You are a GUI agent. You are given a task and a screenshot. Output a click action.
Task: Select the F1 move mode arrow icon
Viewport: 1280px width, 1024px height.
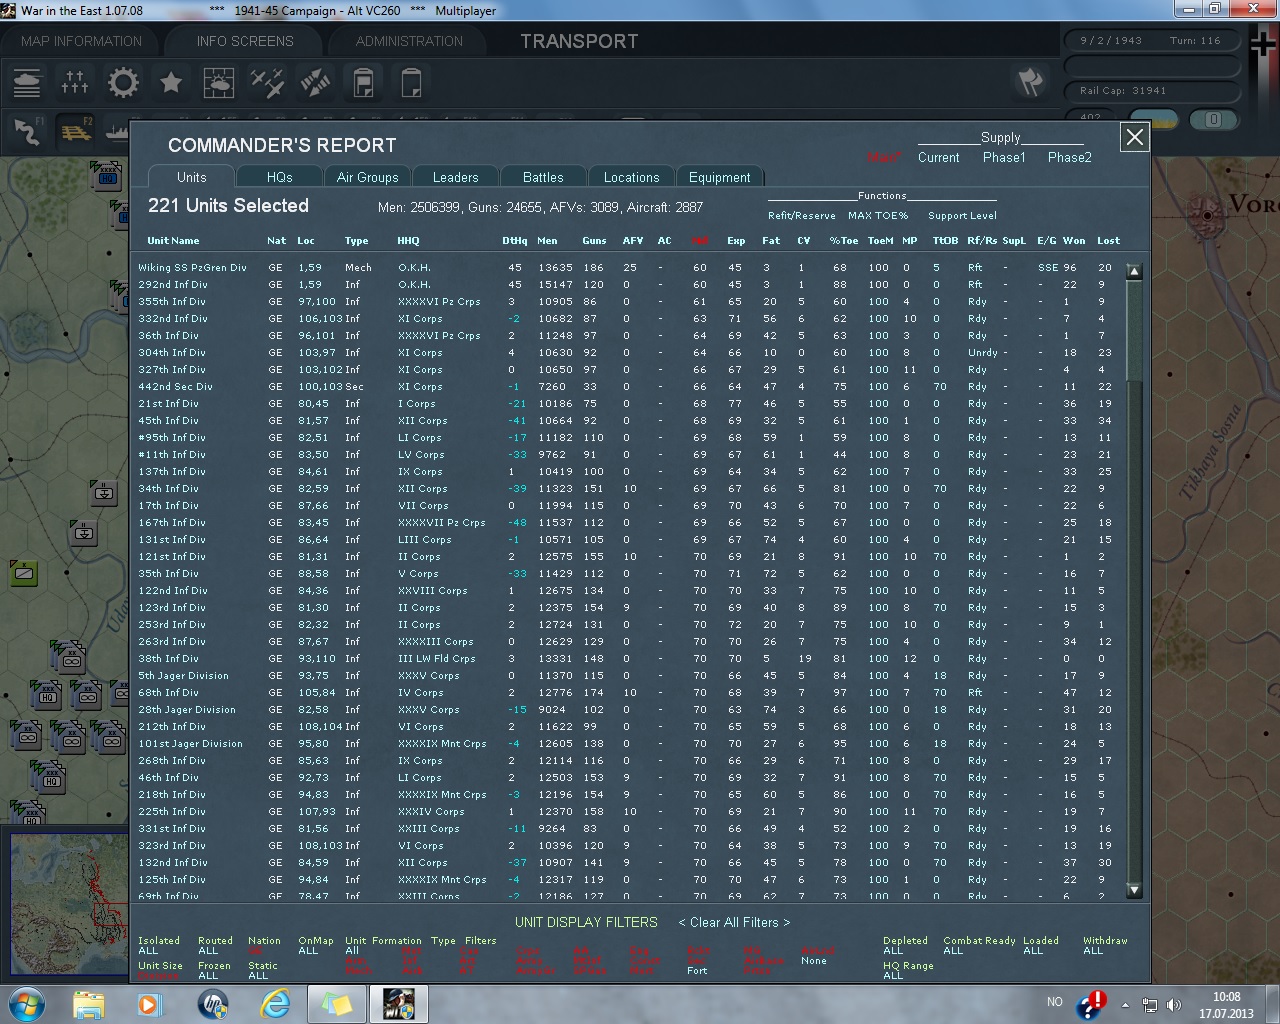click(x=27, y=130)
